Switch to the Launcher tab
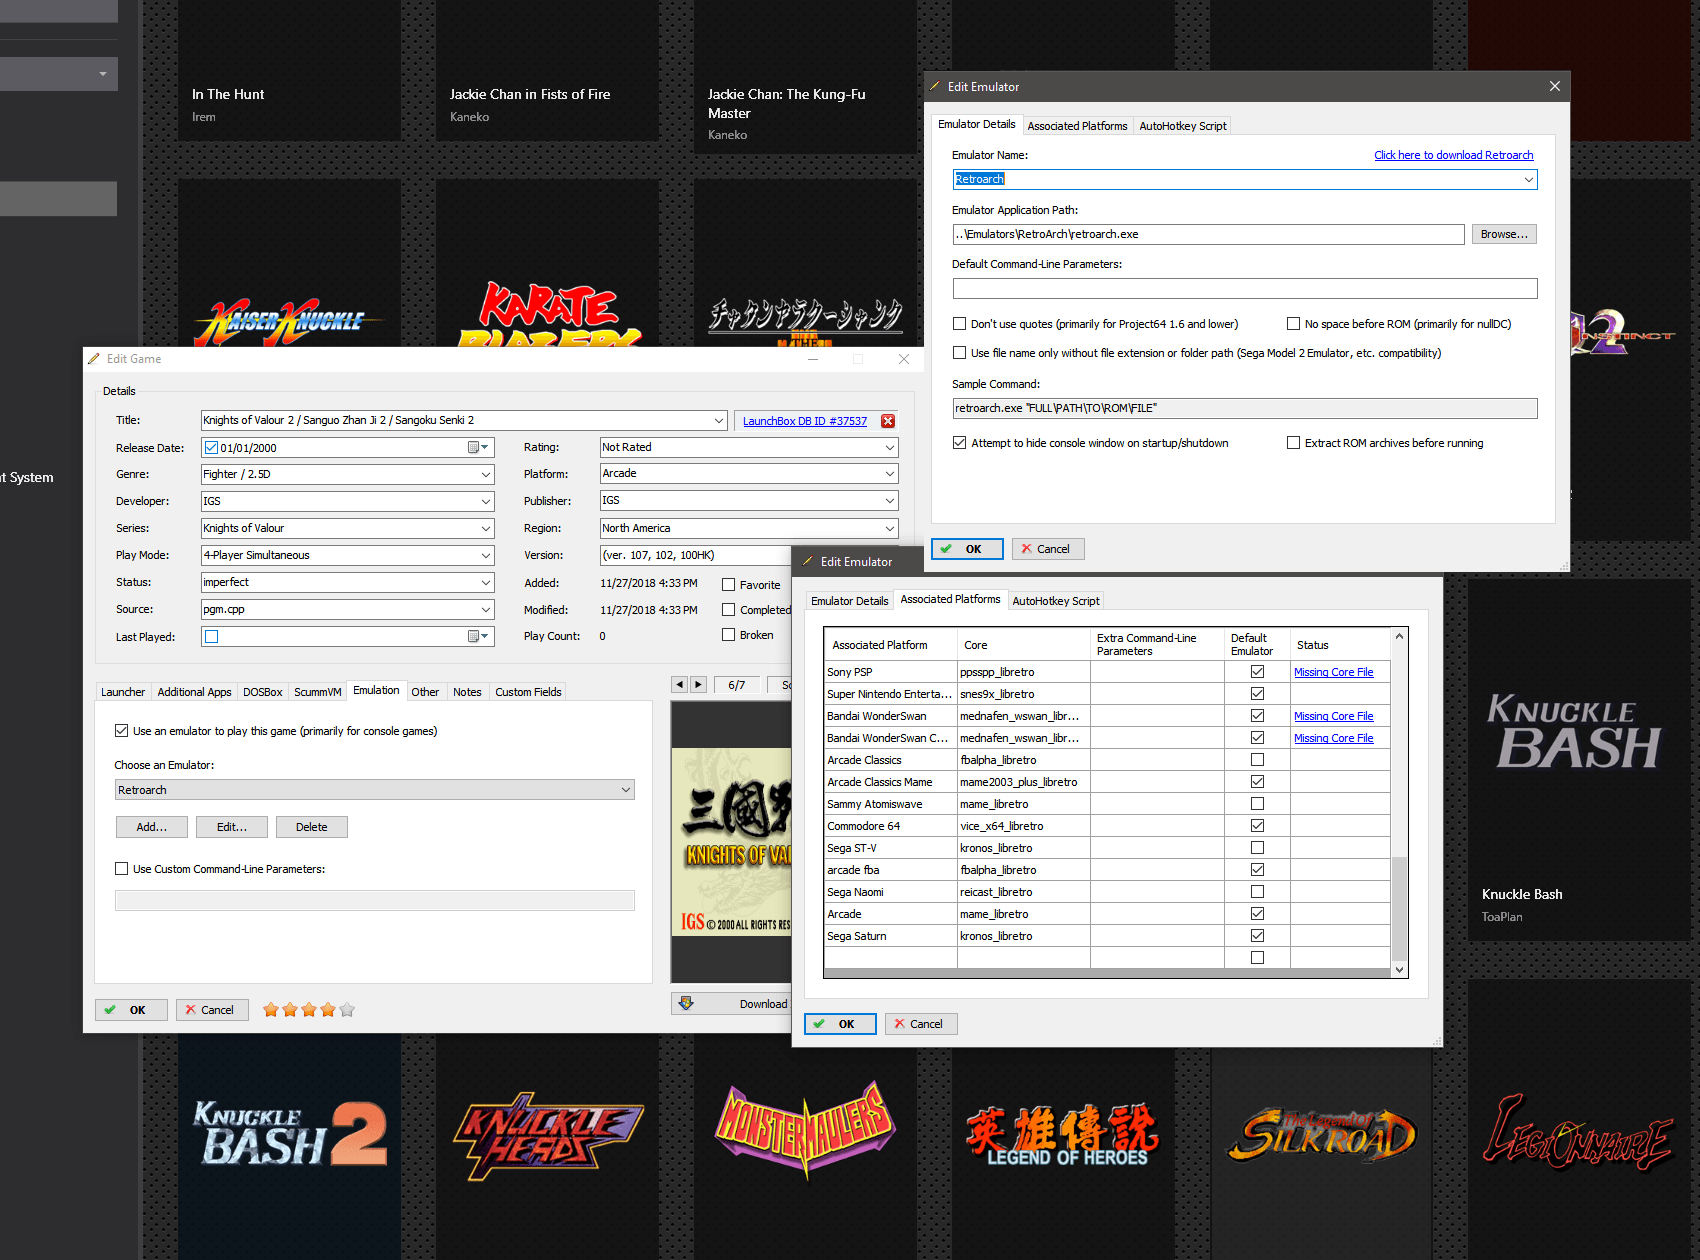The image size is (1700, 1260). click(x=123, y=692)
